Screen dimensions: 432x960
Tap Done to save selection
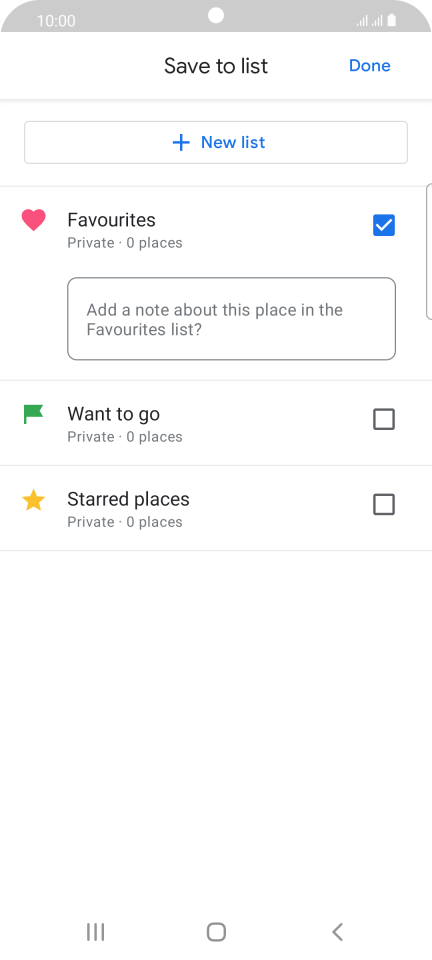click(x=370, y=66)
